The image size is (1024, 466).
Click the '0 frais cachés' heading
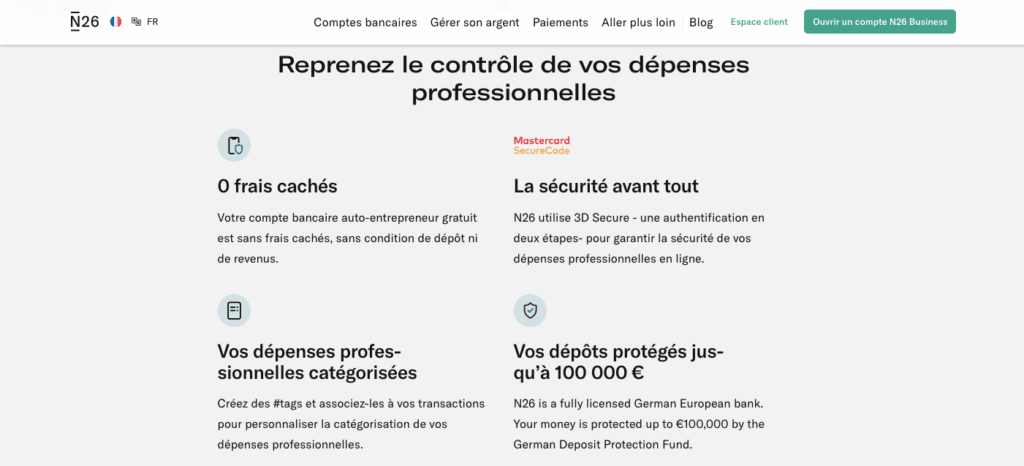point(277,186)
